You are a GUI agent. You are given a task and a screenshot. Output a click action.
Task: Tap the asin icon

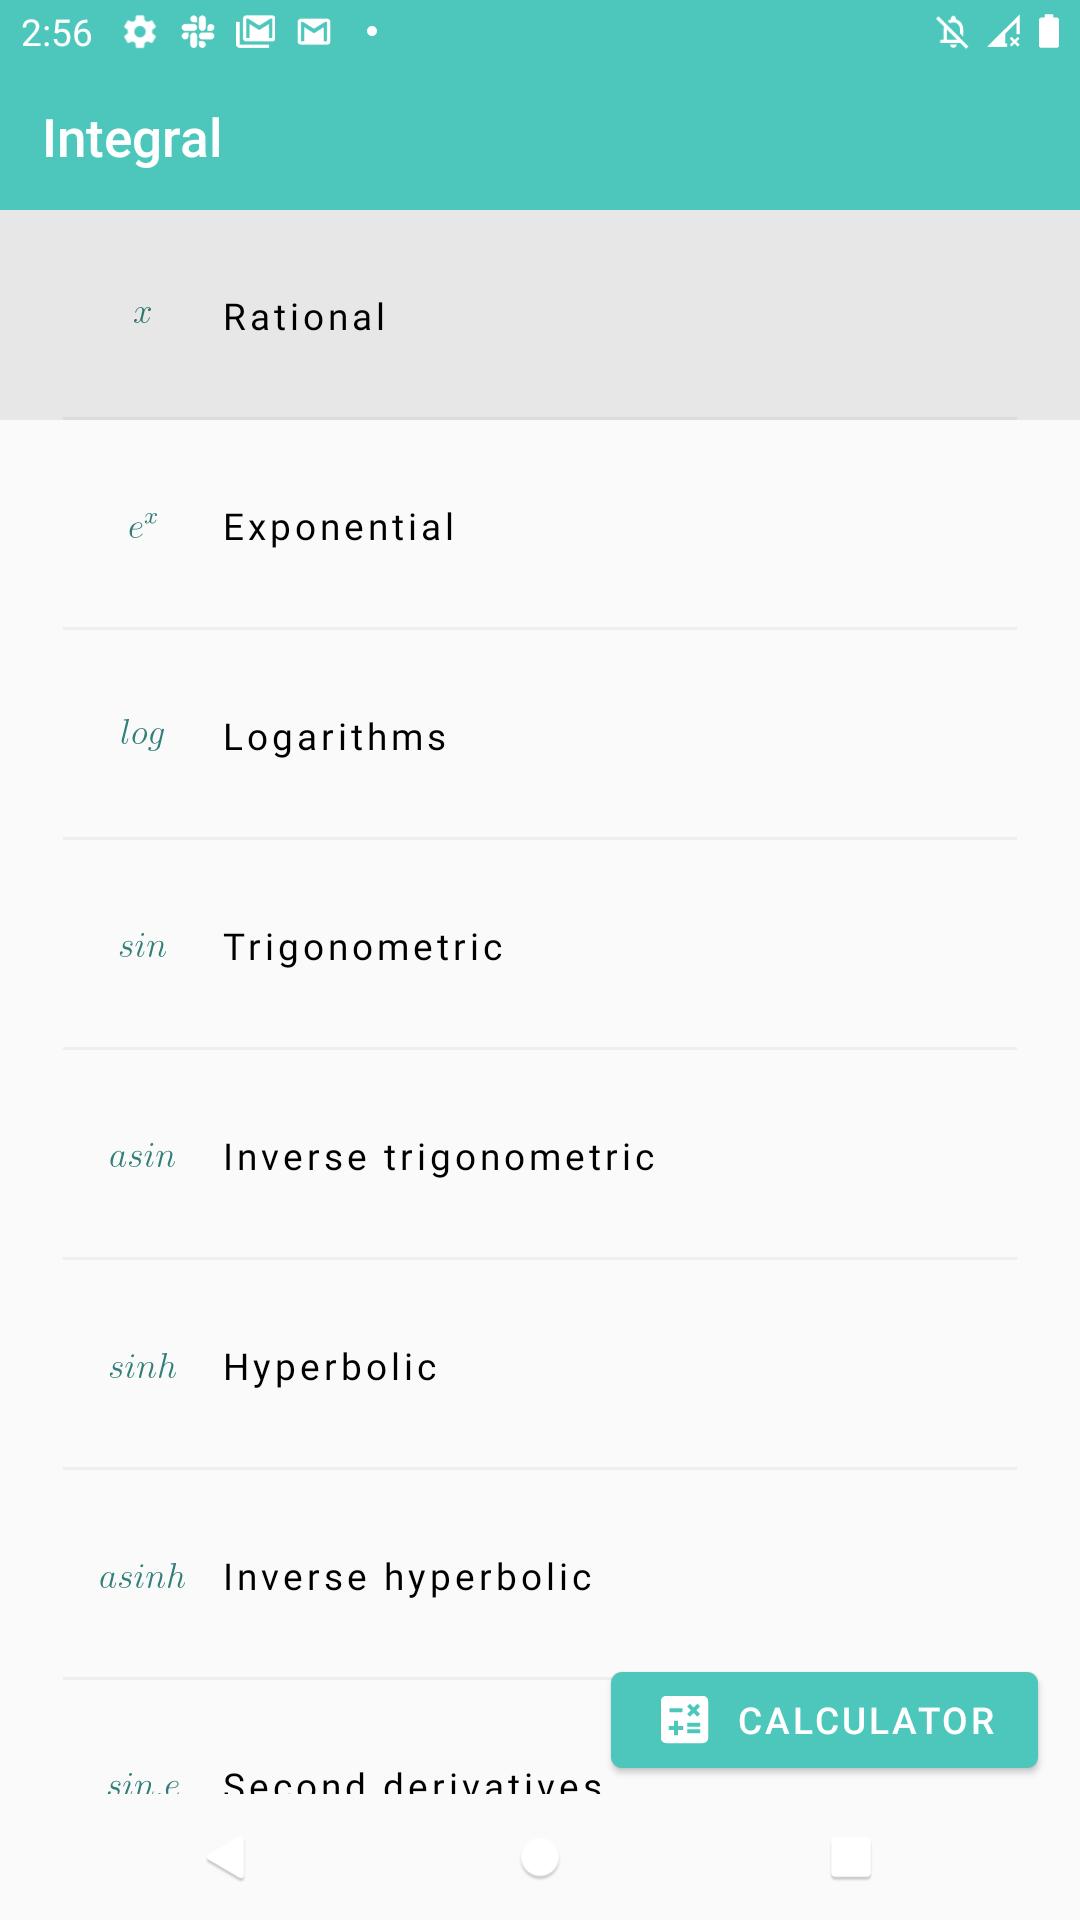click(142, 1157)
